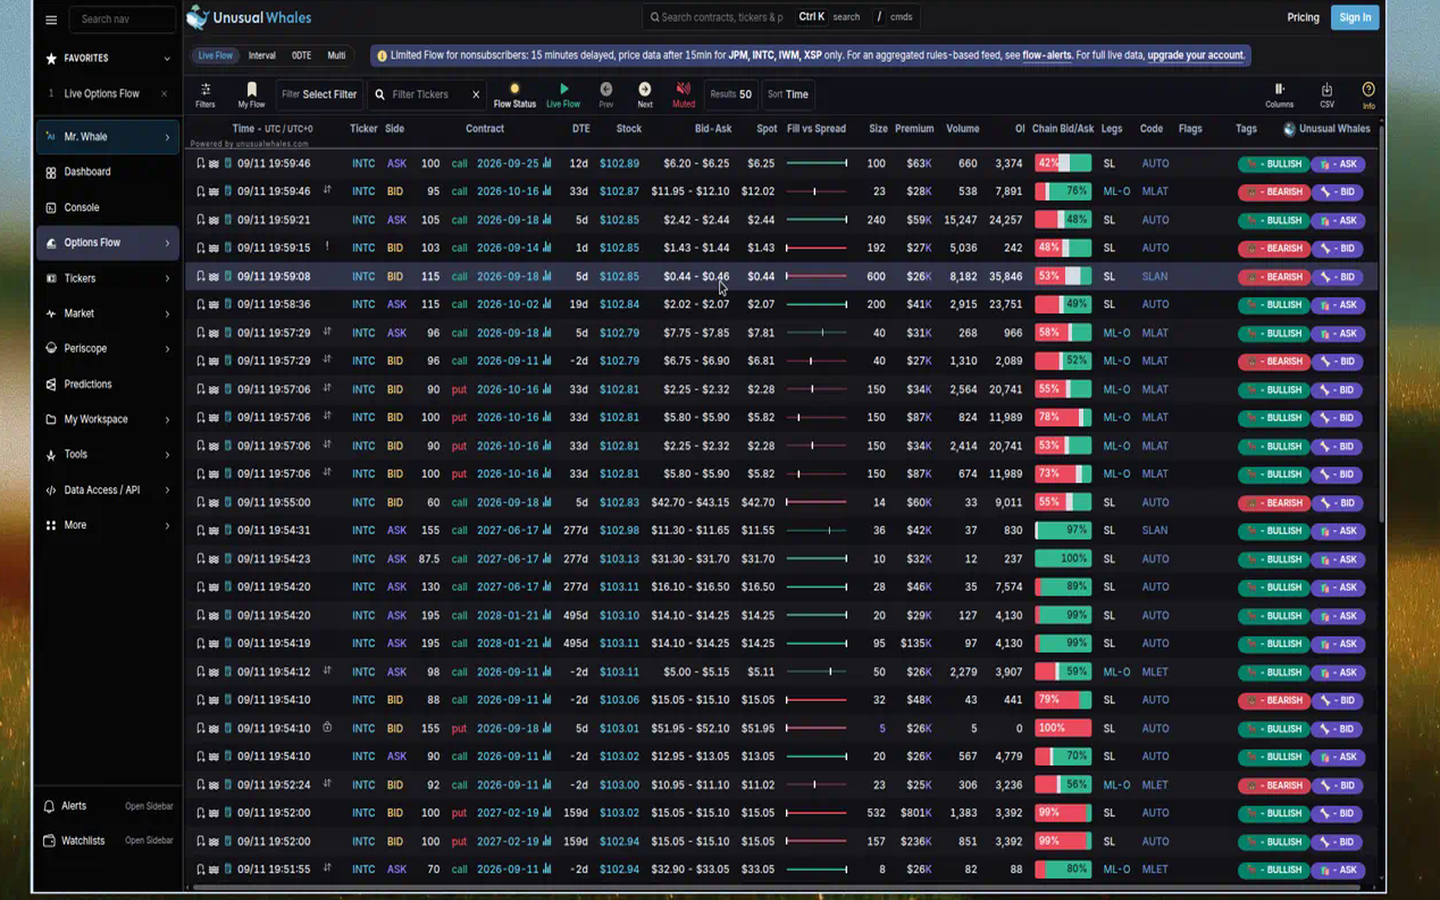Click the Filter Tickers input
The height and width of the screenshot is (900, 1440).
[x=429, y=95]
